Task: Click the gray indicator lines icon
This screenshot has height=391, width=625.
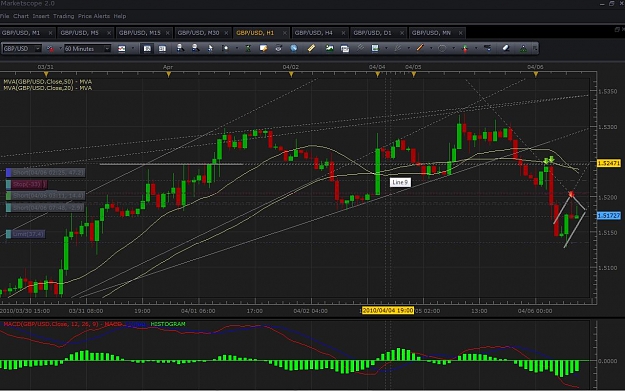Action: [397, 48]
